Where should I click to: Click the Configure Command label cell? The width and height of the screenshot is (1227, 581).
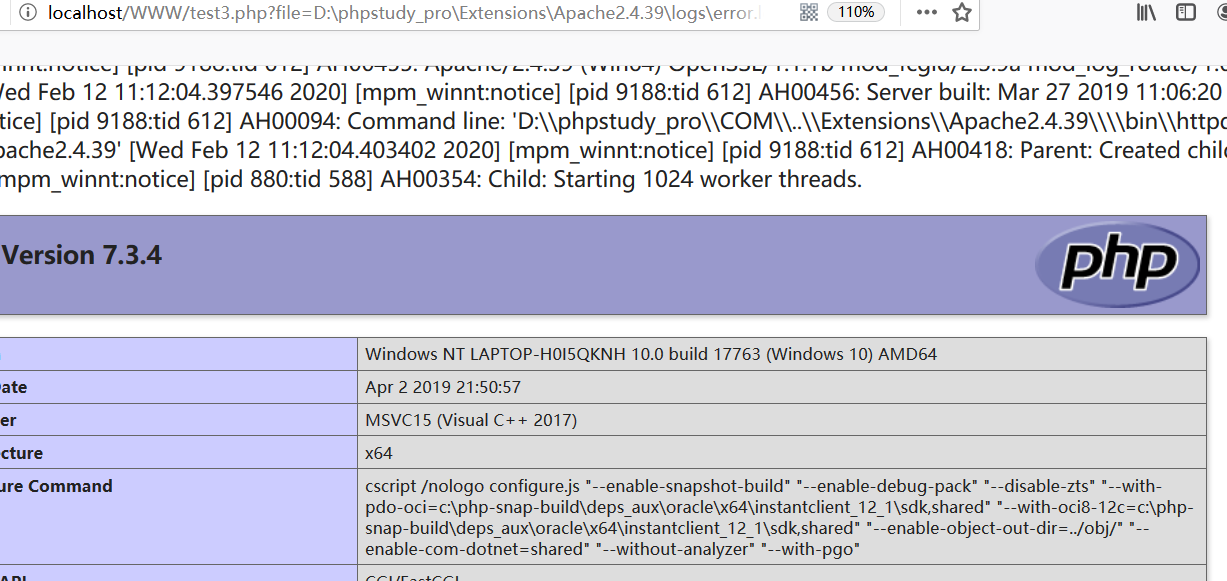coord(178,518)
